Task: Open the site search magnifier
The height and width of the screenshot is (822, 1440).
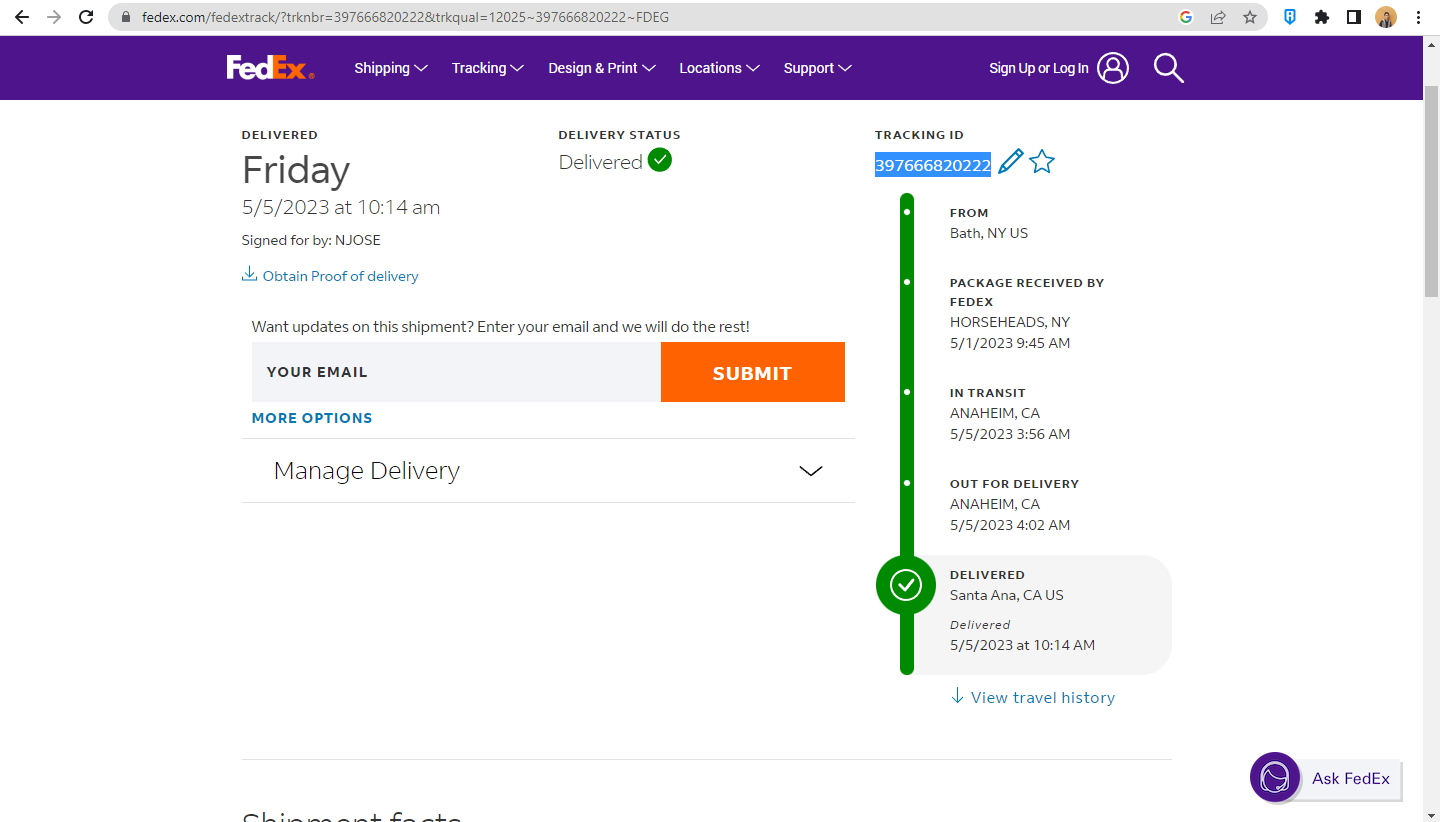Action: tap(1168, 68)
